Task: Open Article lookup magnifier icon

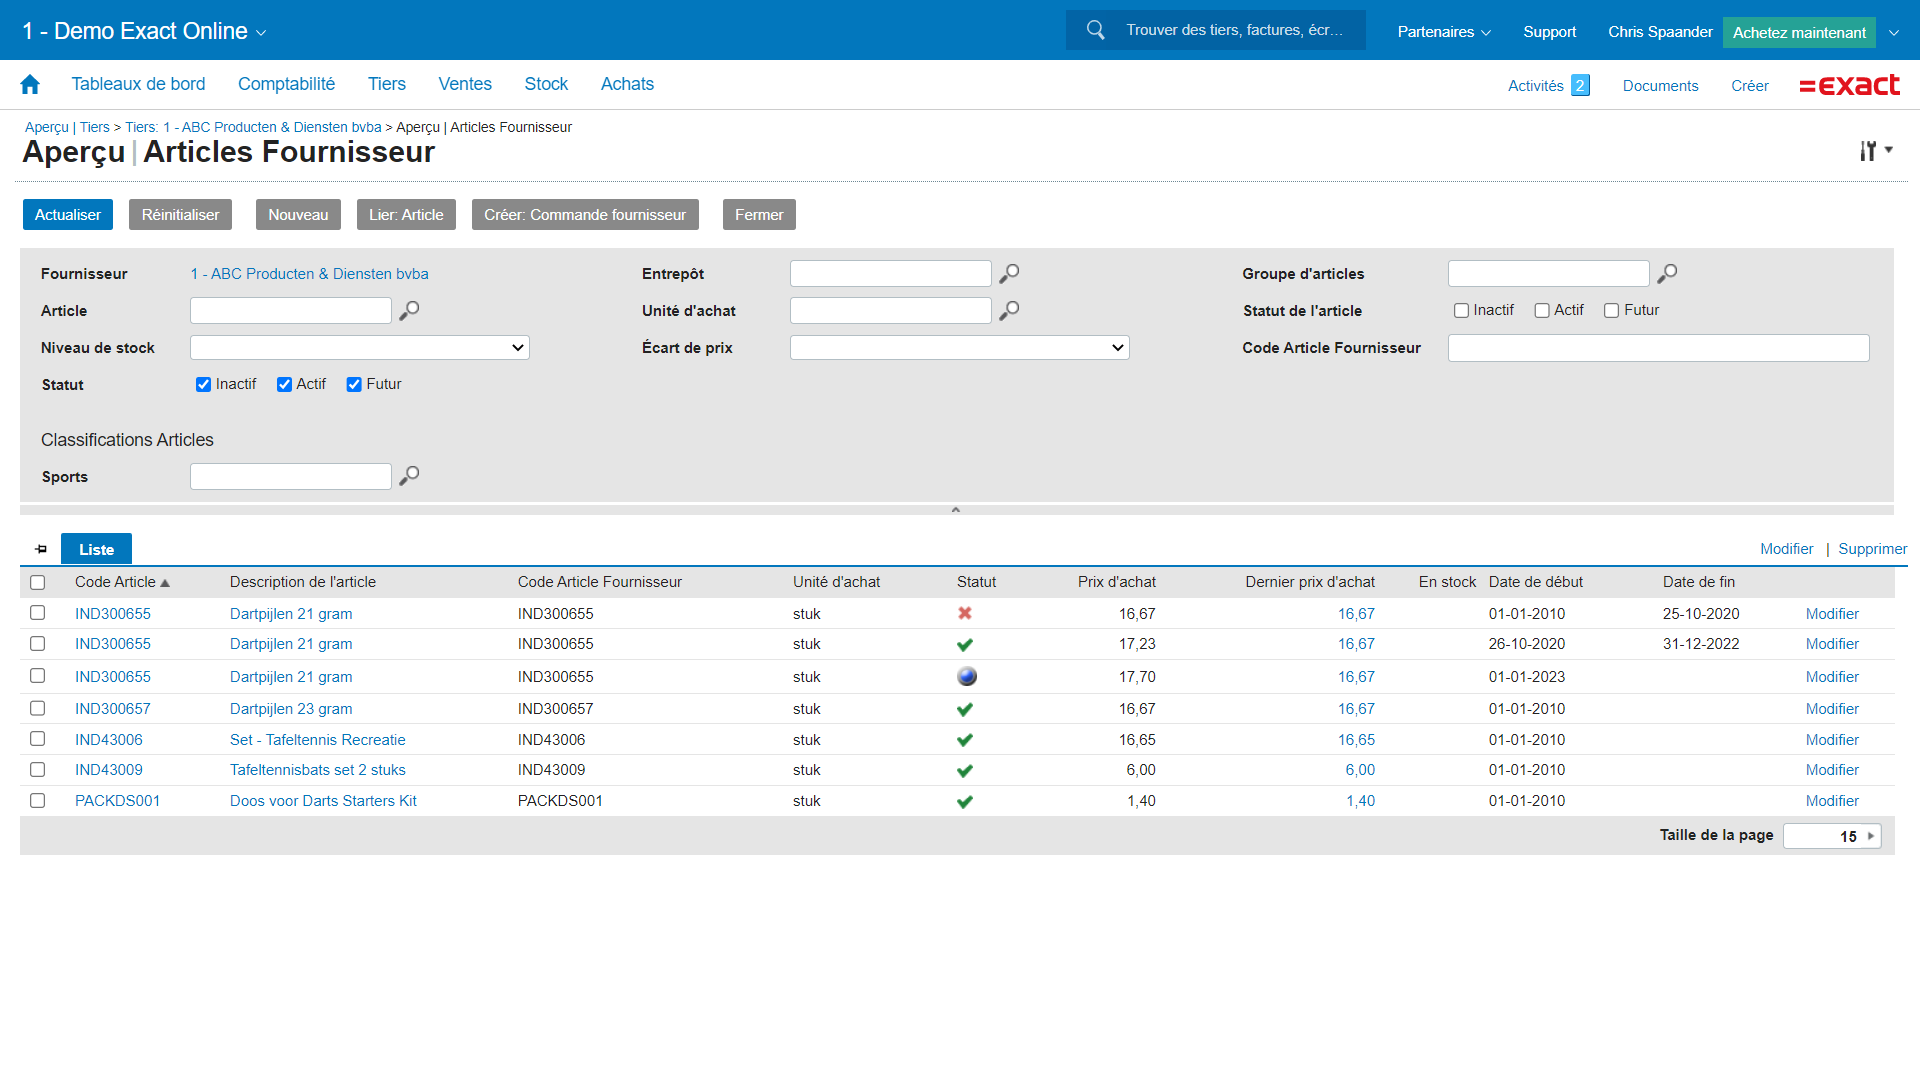Action: 409,311
